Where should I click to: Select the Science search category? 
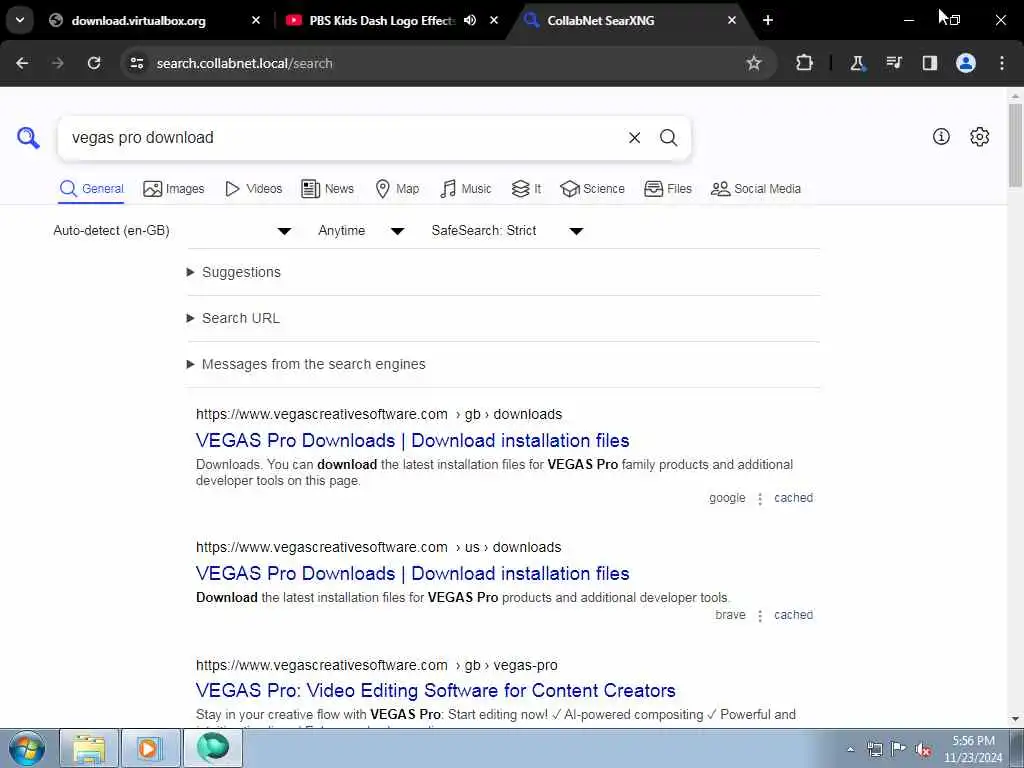tap(592, 189)
